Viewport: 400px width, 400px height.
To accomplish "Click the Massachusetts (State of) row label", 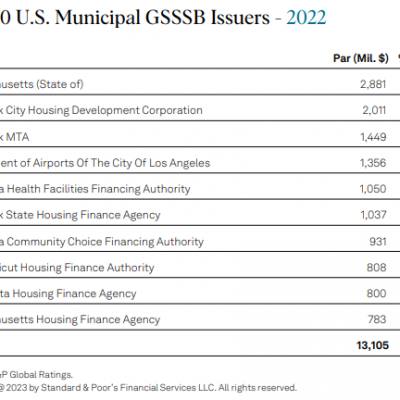I will pyautogui.click(x=41, y=84).
